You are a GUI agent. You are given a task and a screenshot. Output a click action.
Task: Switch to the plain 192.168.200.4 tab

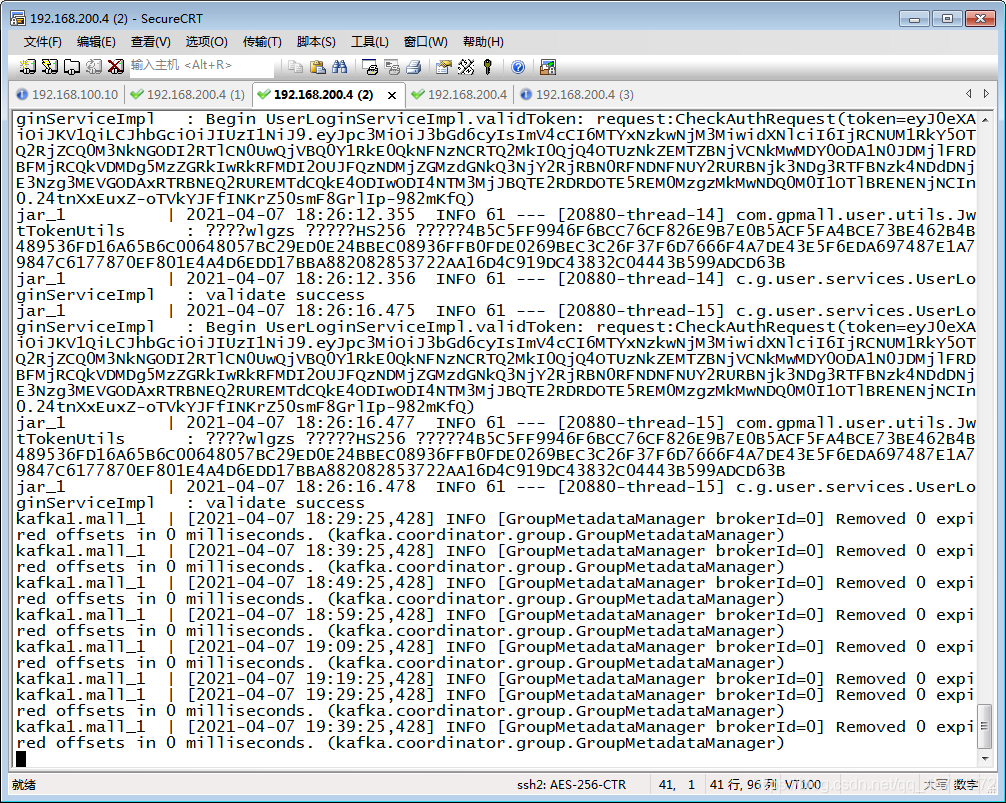click(459, 94)
